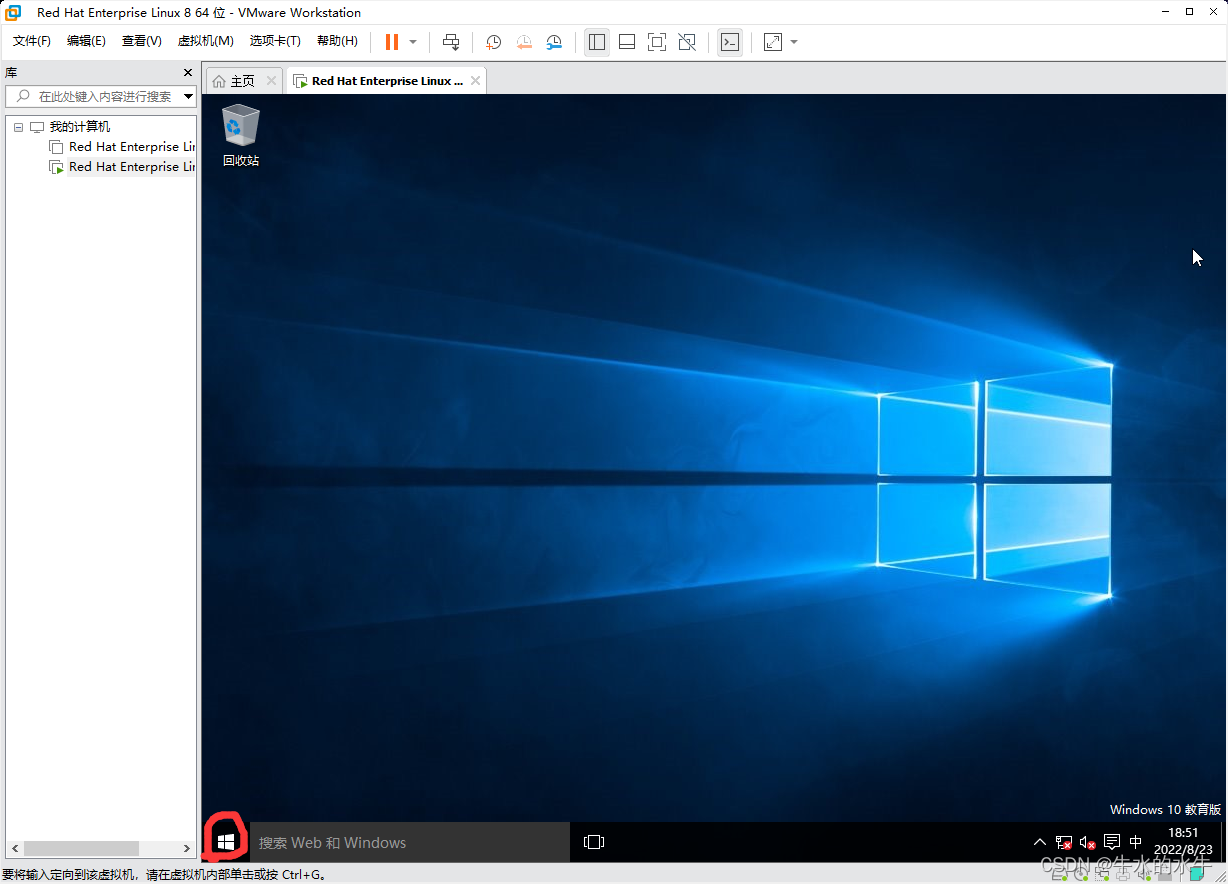Screen dimensions: 1228x884
Task: Close the 库 library panel
Action: click(x=188, y=73)
